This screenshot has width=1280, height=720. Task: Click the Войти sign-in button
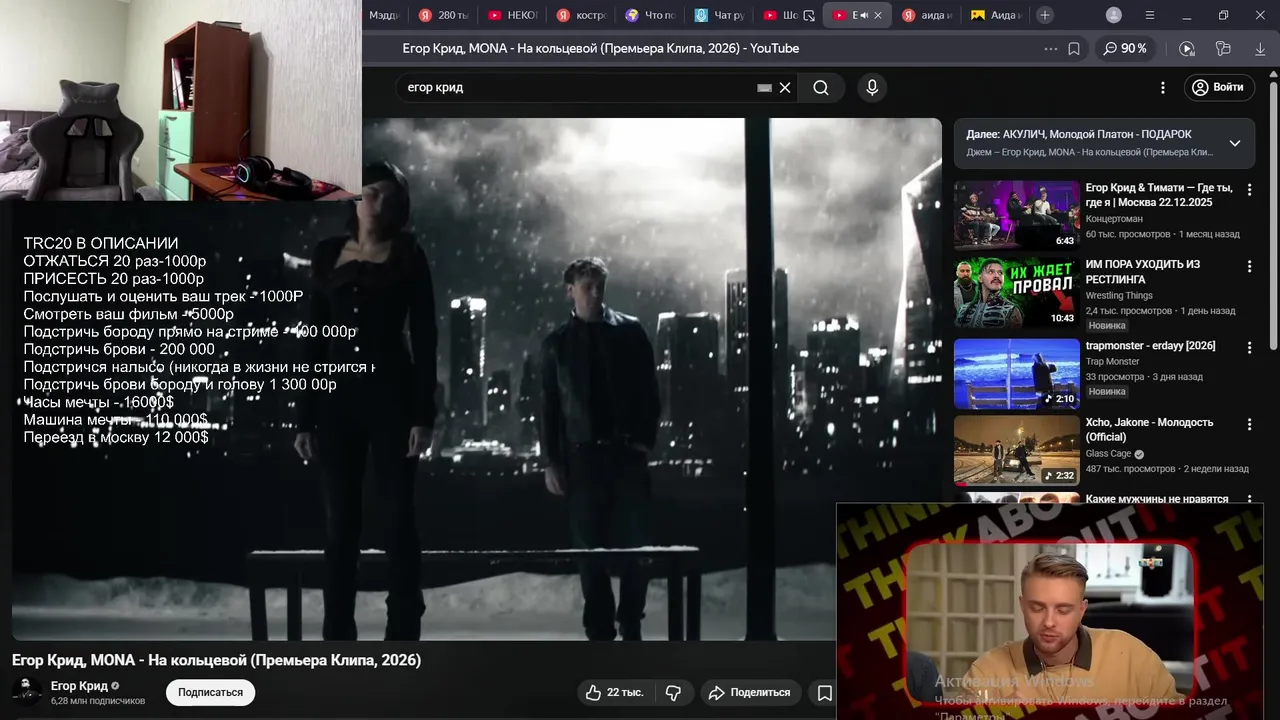tap(1218, 87)
